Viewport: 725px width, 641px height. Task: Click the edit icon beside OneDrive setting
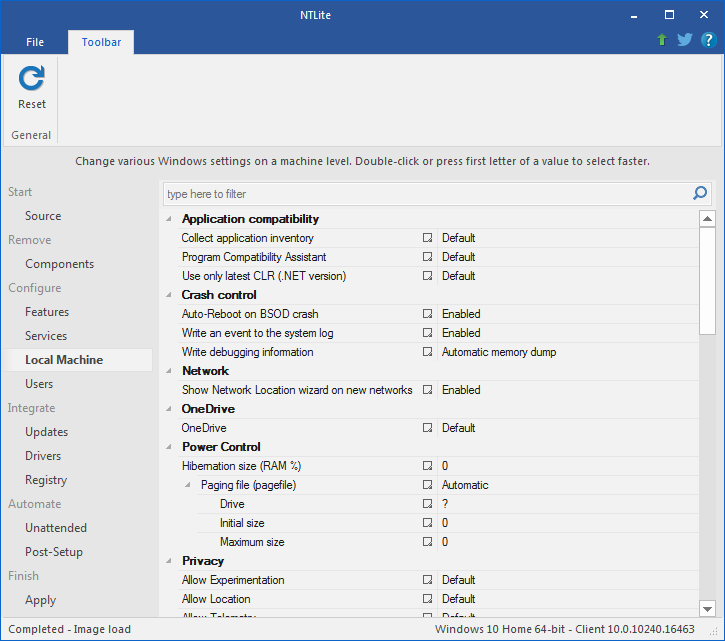(x=427, y=428)
